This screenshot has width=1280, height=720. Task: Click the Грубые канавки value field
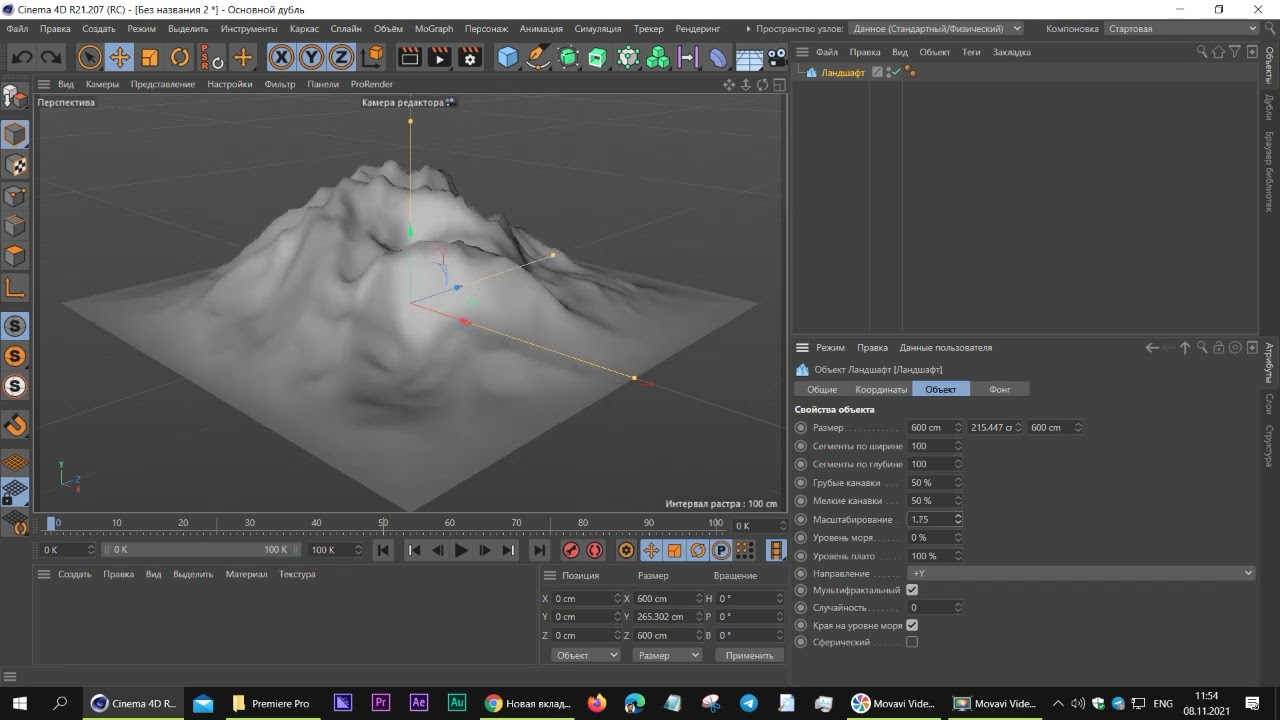[x=930, y=483]
